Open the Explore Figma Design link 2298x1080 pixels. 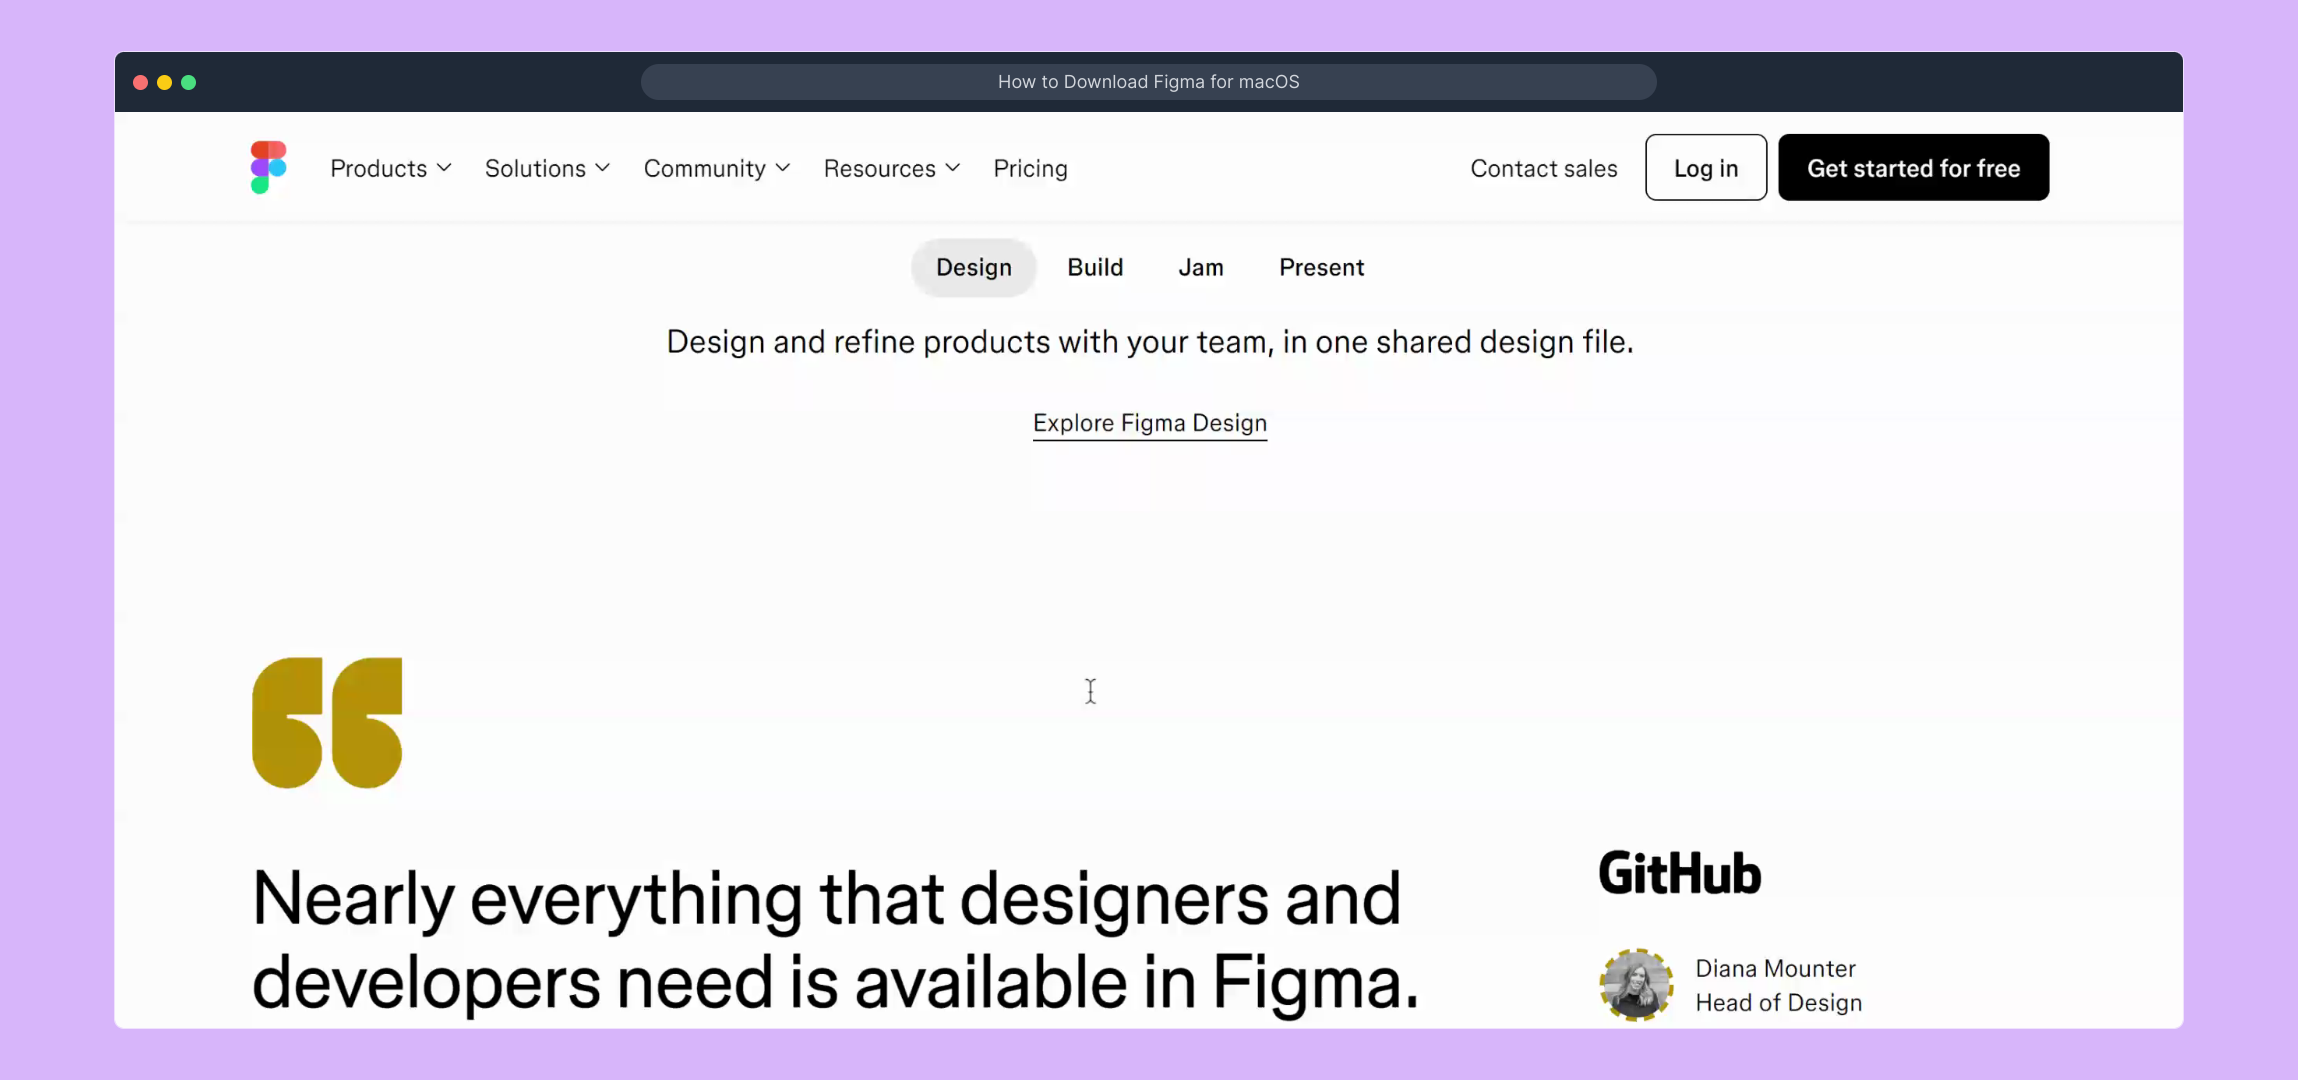[1149, 423]
